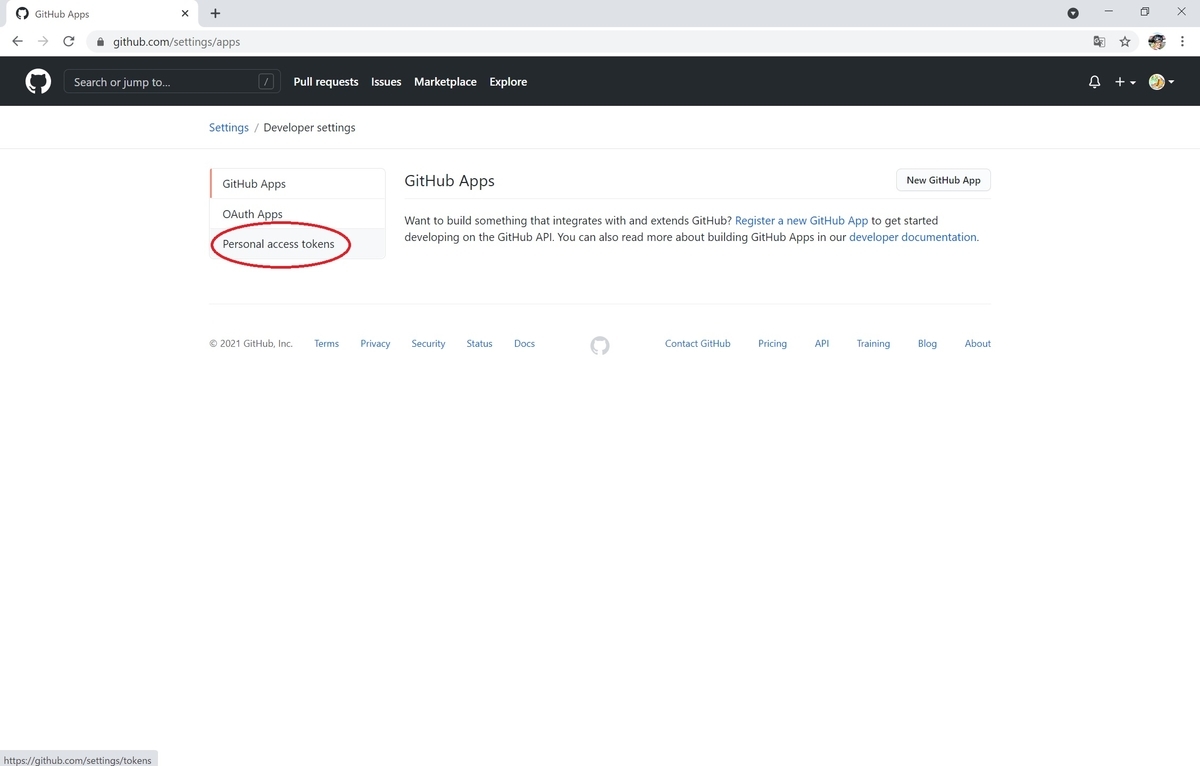Open the Chrome three-dot menu
The image size is (1200, 766).
point(1184,42)
